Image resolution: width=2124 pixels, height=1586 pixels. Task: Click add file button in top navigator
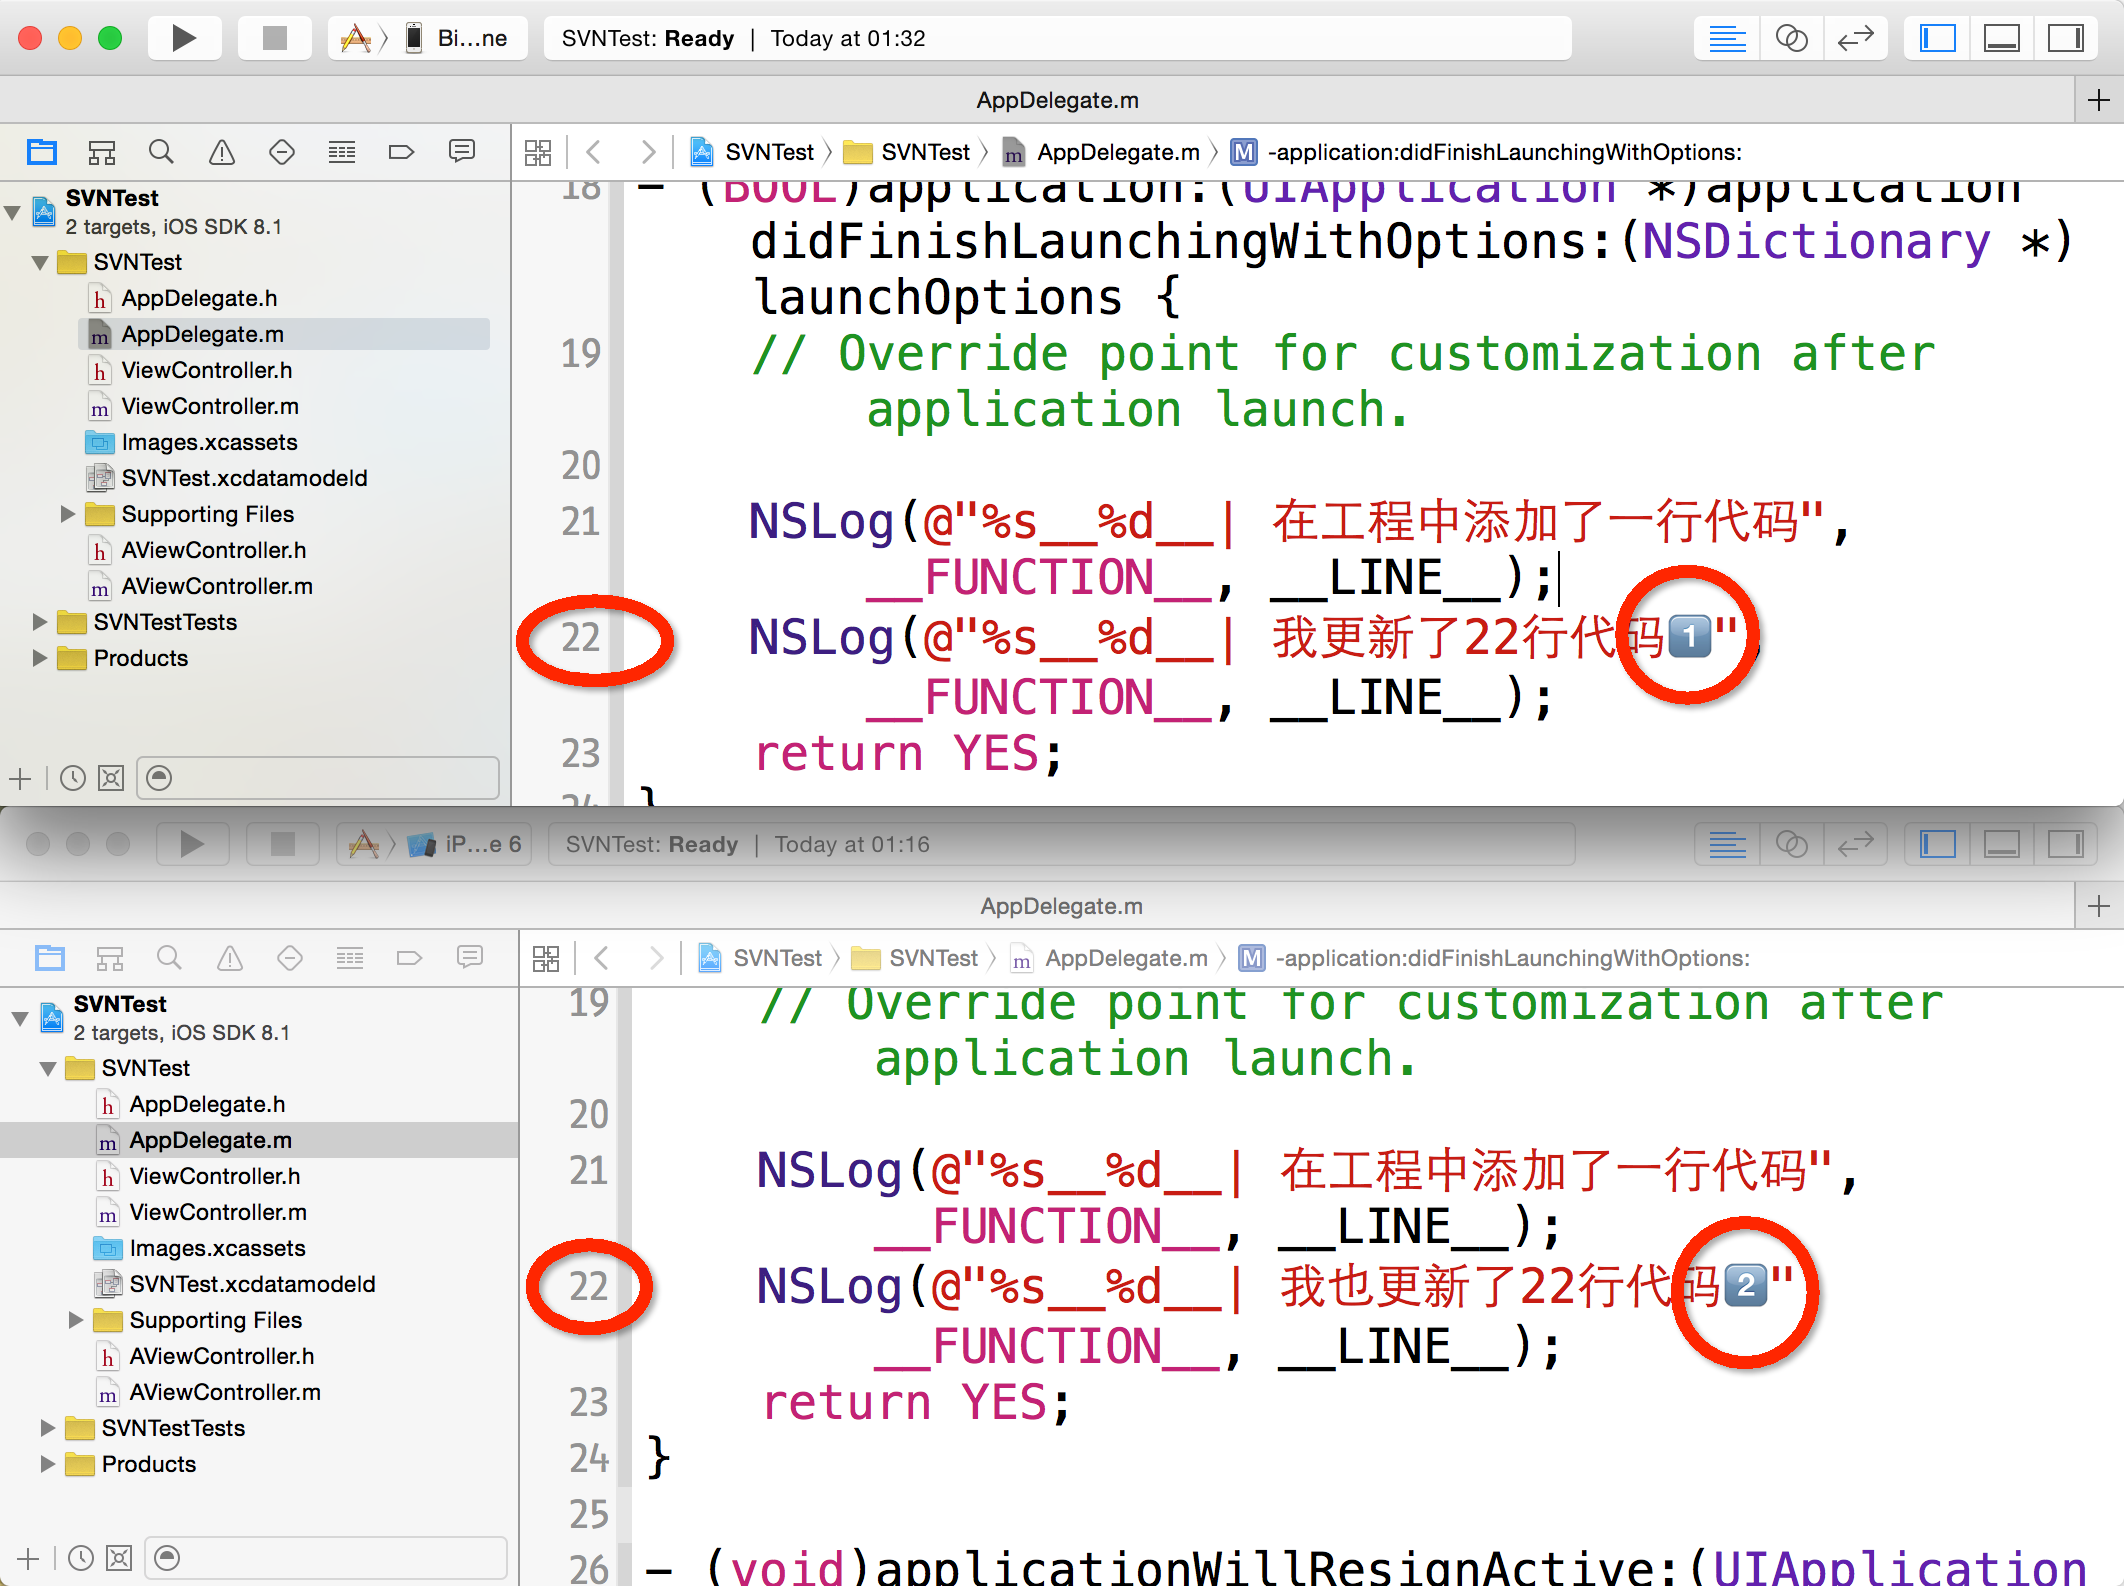coord(20,778)
